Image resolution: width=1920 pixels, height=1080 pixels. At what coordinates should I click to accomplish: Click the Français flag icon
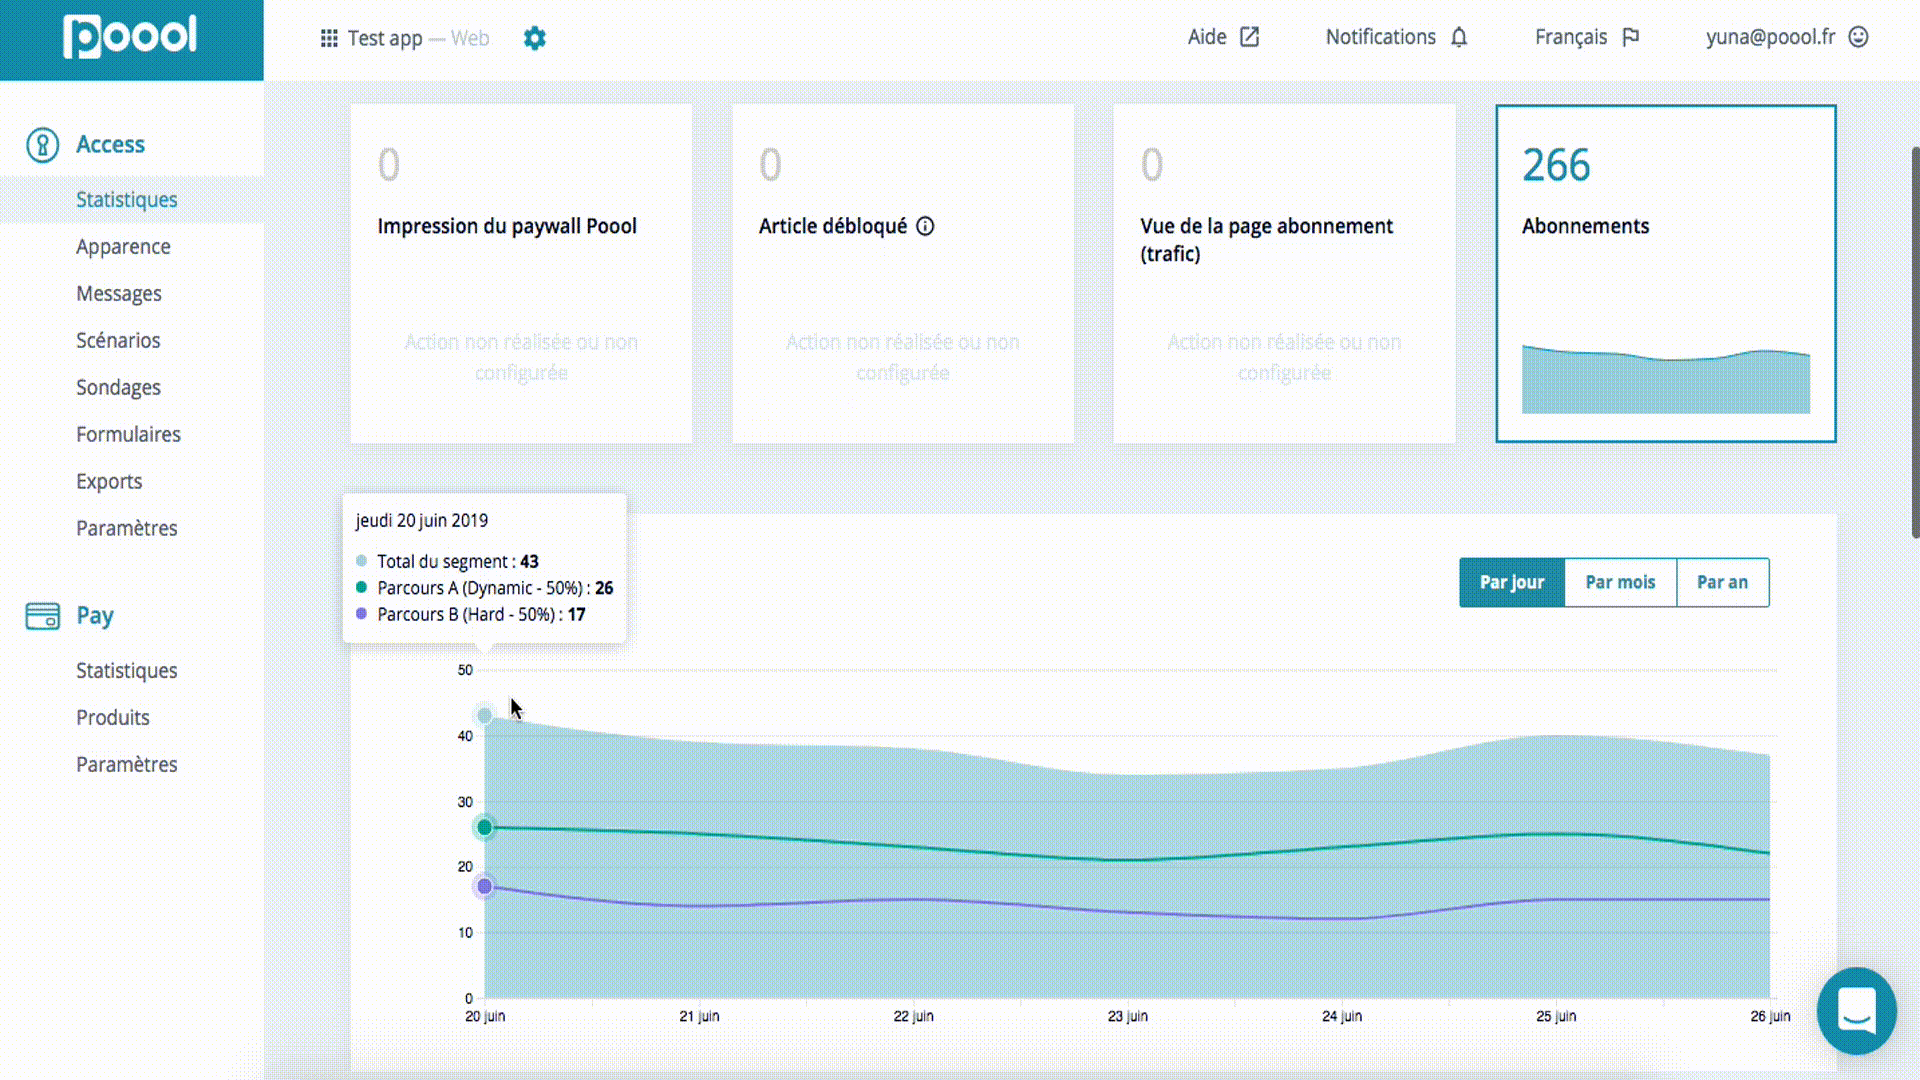1631,37
